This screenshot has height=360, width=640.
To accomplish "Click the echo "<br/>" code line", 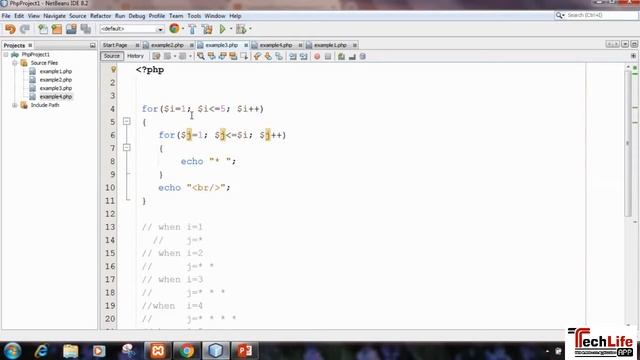I will (194, 188).
